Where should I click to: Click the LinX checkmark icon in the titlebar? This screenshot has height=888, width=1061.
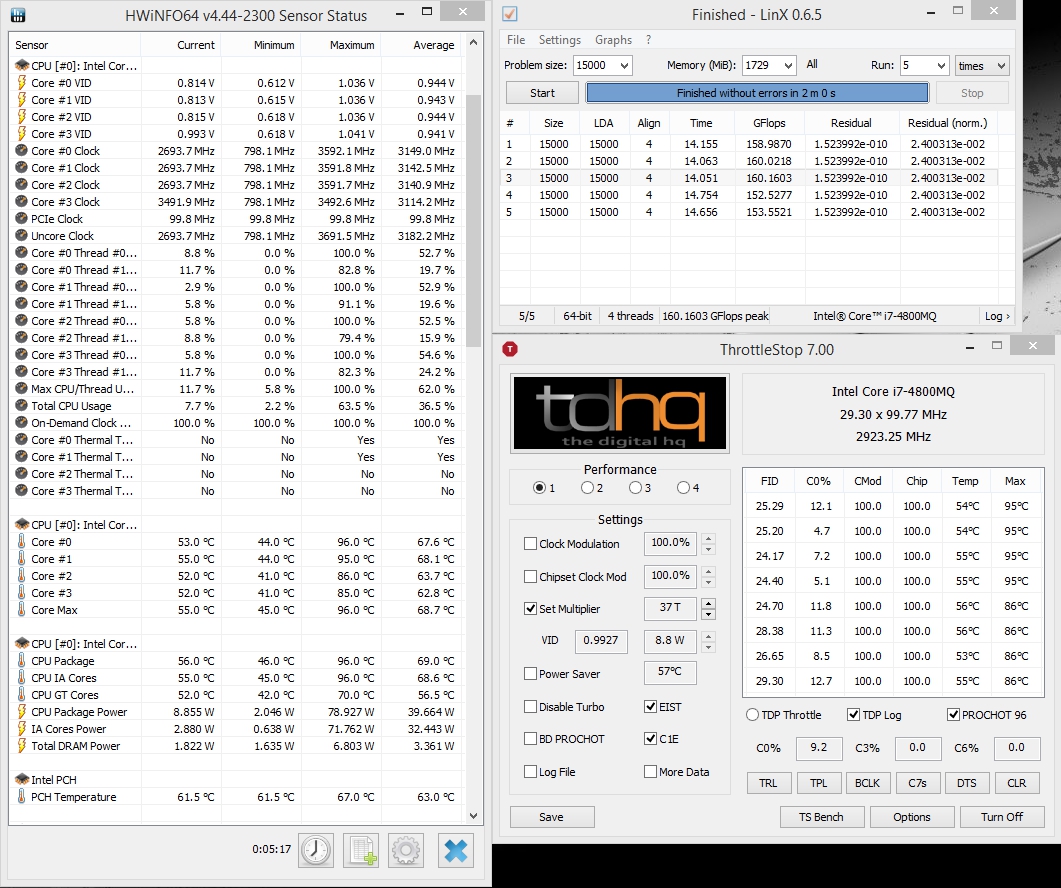tap(510, 14)
